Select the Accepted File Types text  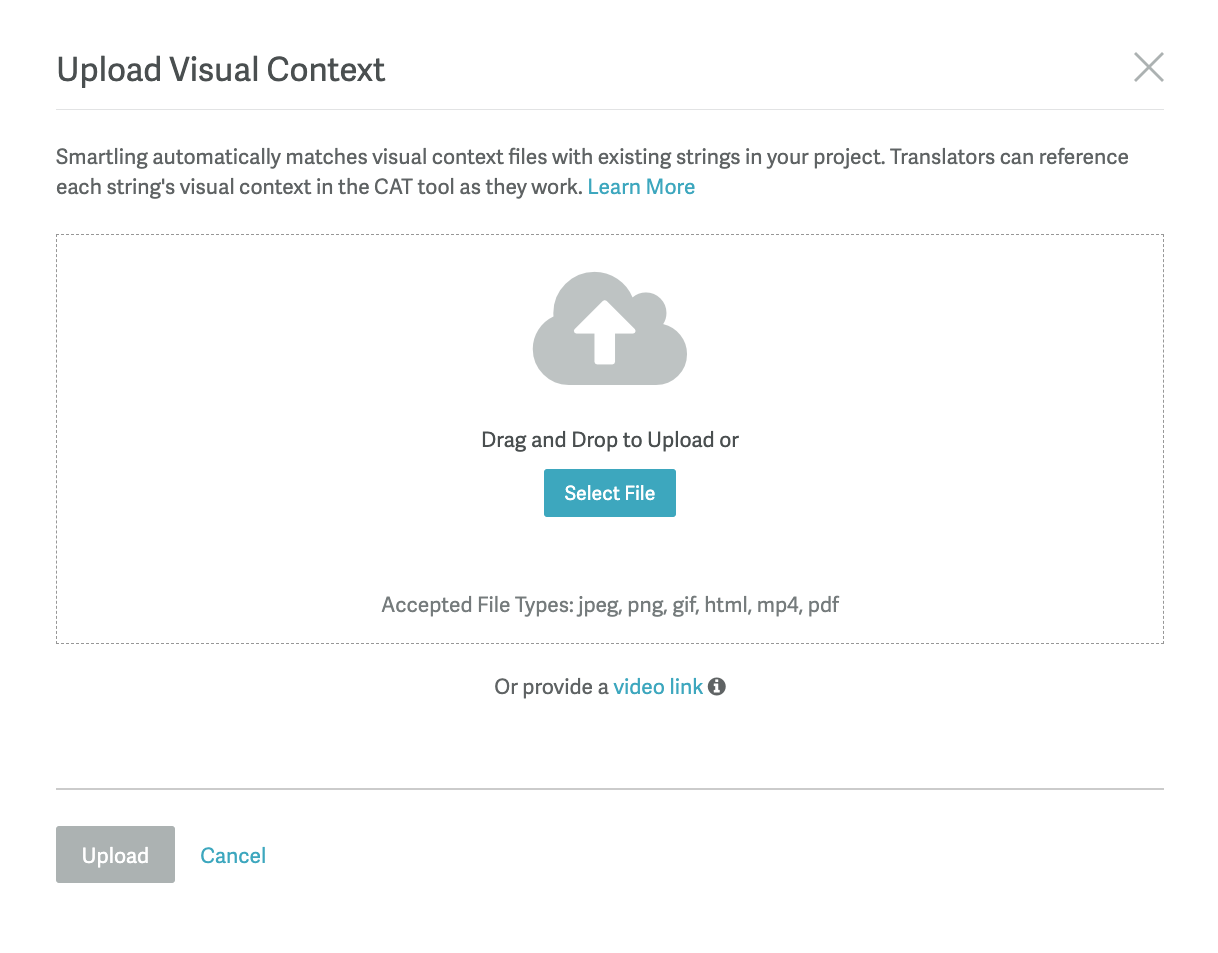coord(610,605)
